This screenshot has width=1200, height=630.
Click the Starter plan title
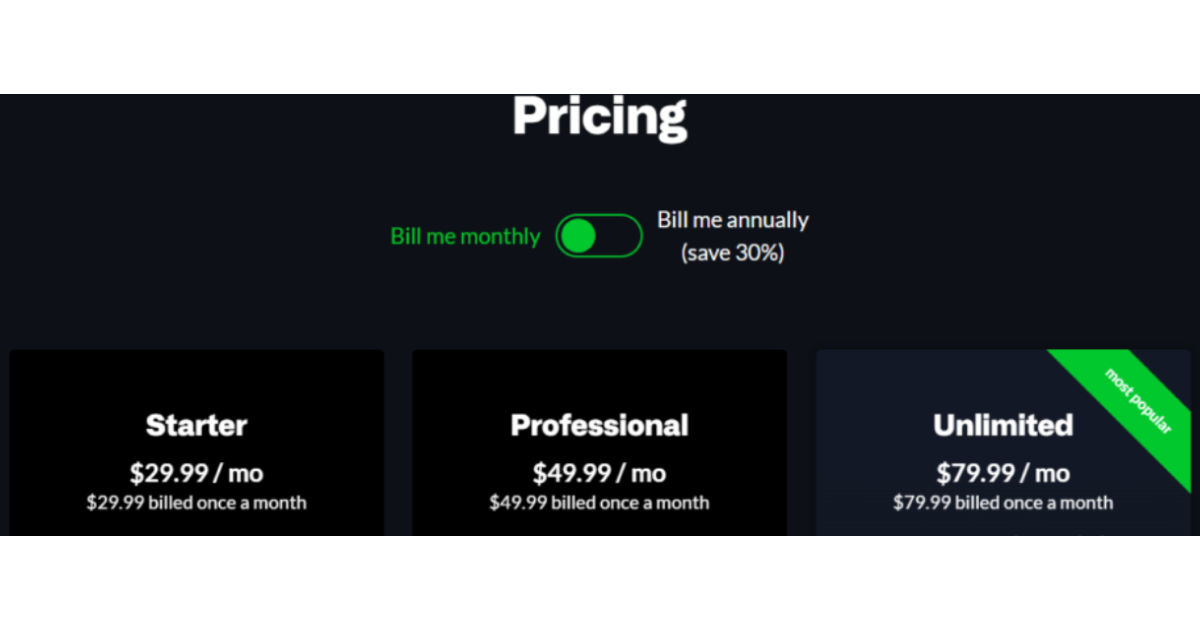tap(196, 425)
